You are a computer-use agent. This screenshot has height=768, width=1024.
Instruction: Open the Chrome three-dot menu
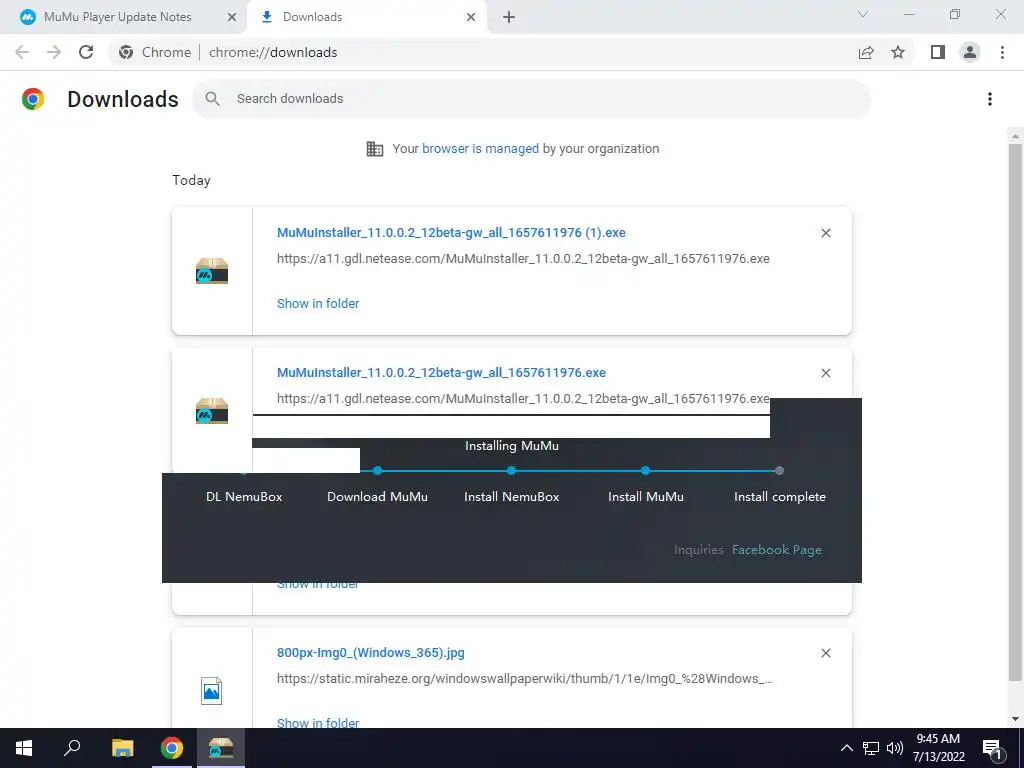click(1002, 52)
